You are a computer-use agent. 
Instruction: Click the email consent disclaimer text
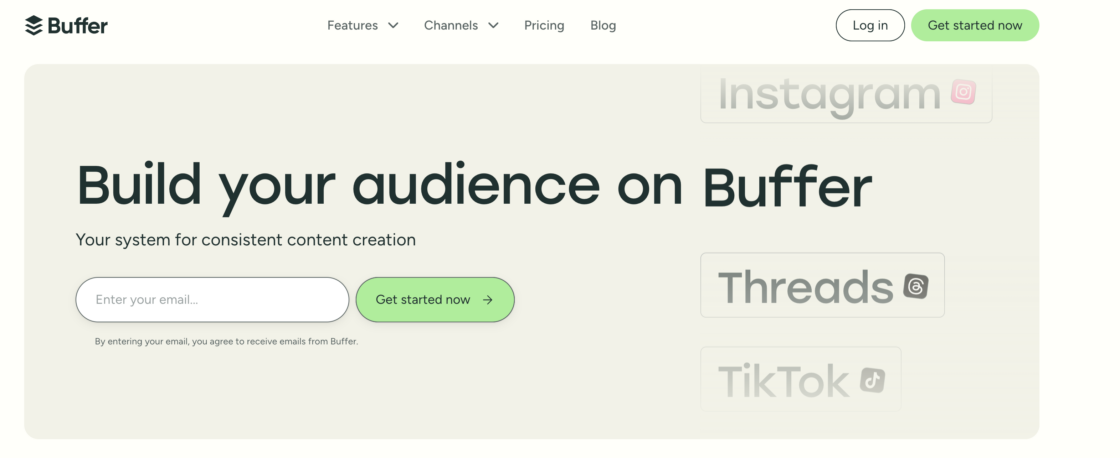226,342
